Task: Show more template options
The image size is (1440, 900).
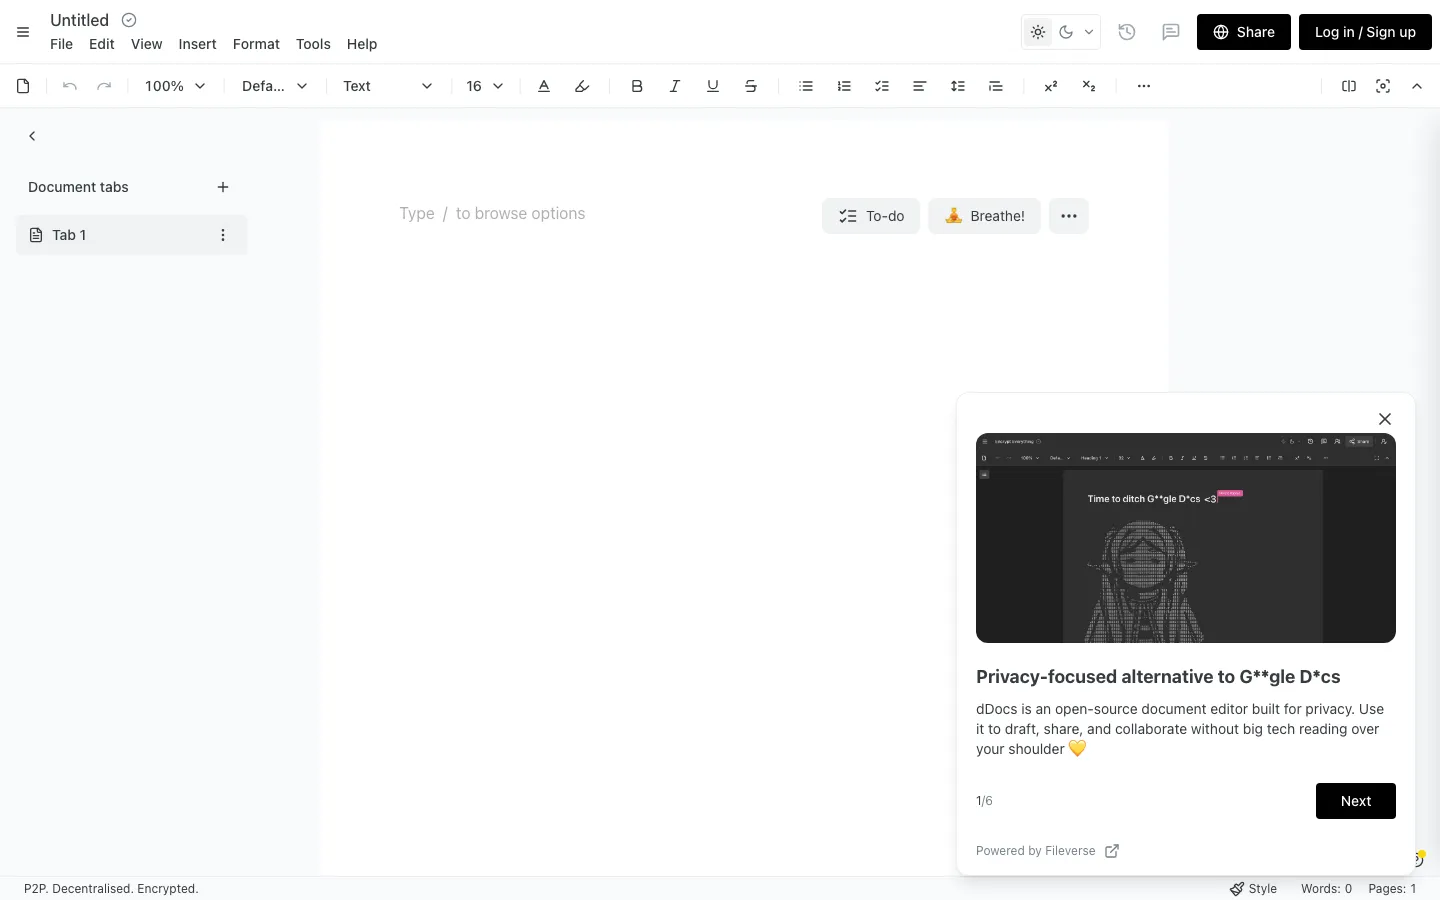Action: (x=1069, y=216)
